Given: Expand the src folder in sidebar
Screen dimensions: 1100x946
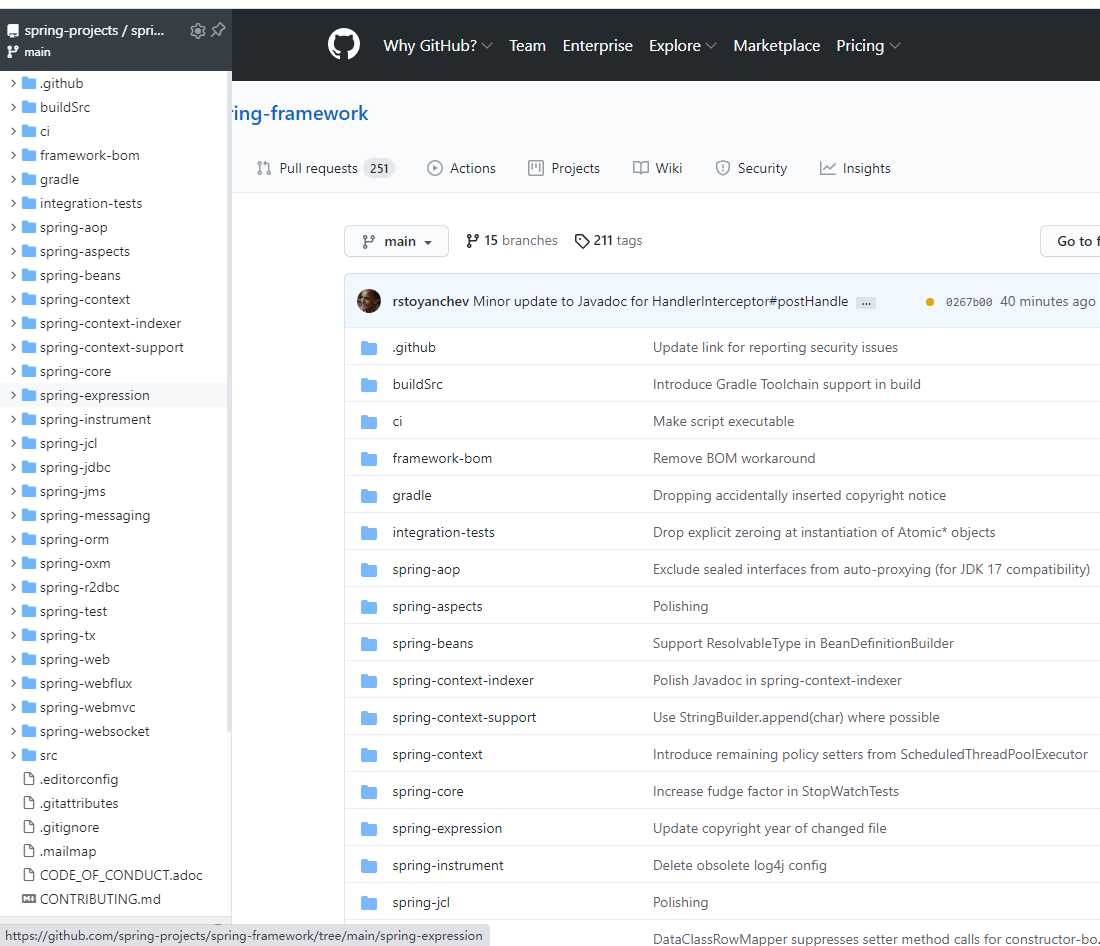Looking at the screenshot, I should click(13, 755).
